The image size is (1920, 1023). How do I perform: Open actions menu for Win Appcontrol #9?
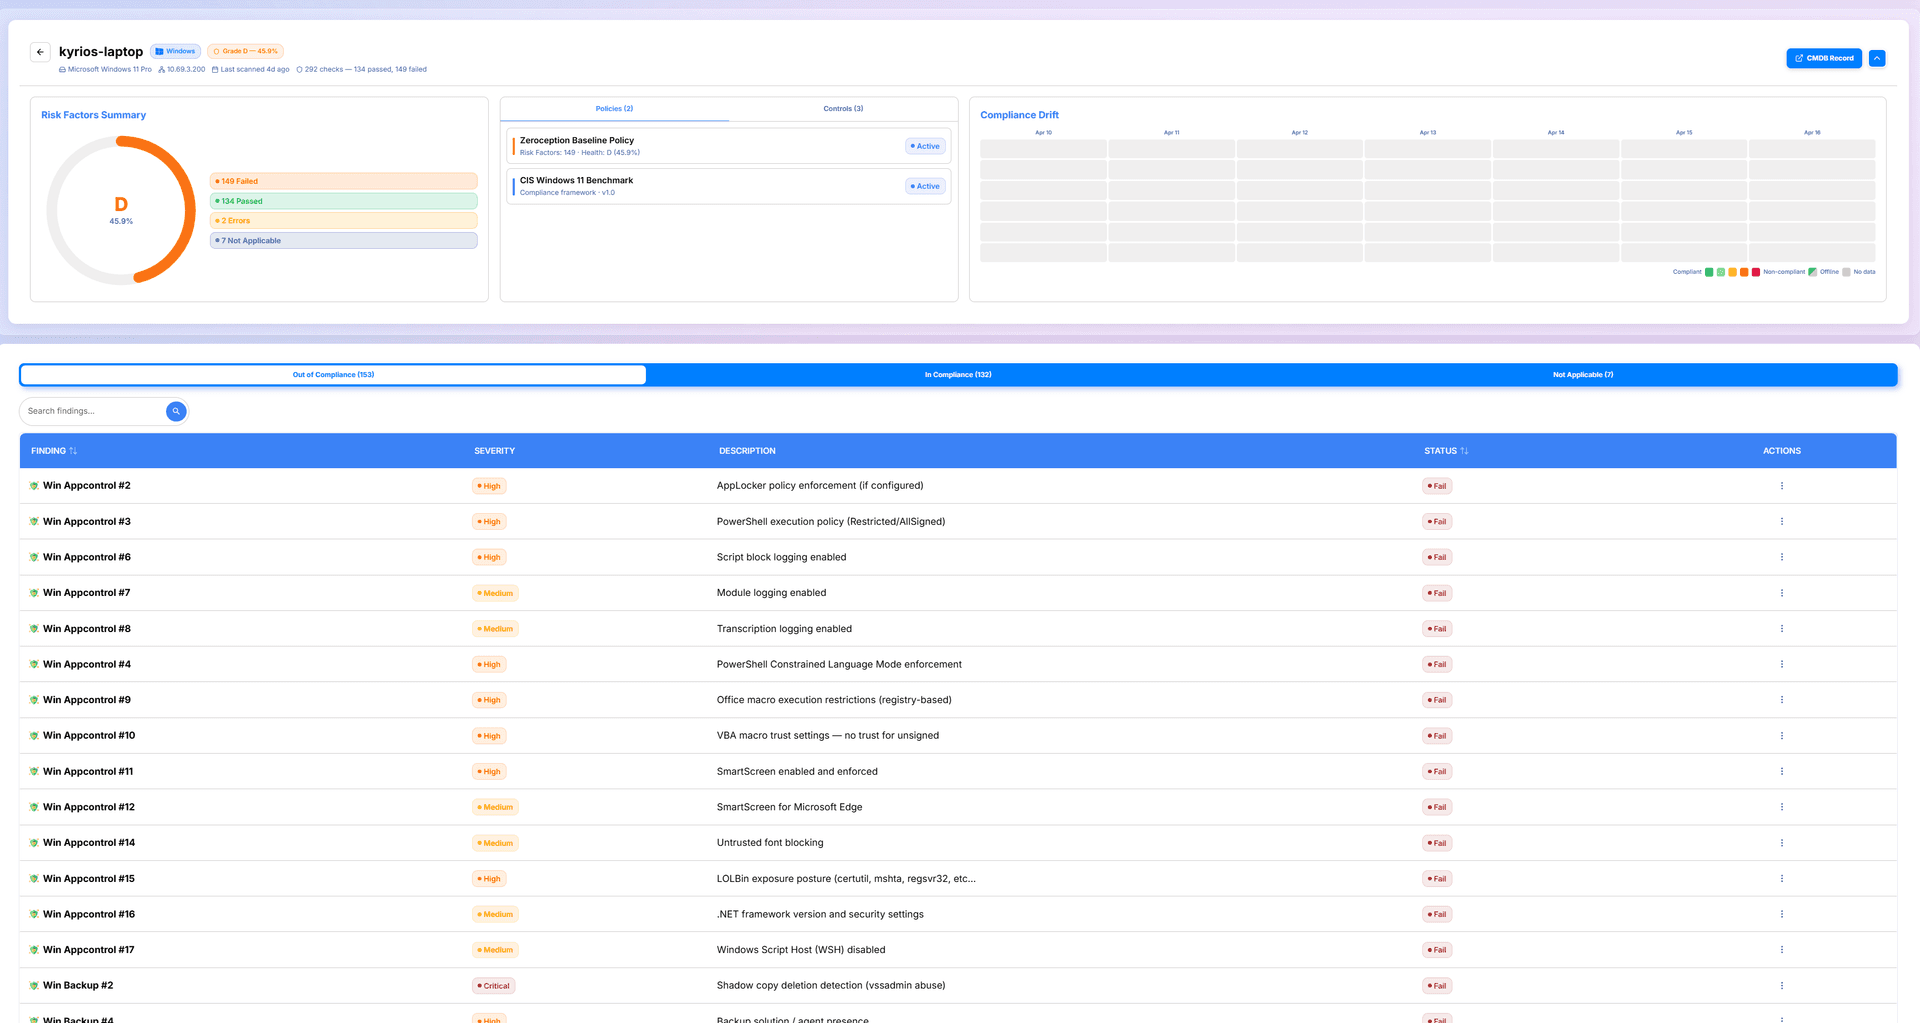[1781, 700]
